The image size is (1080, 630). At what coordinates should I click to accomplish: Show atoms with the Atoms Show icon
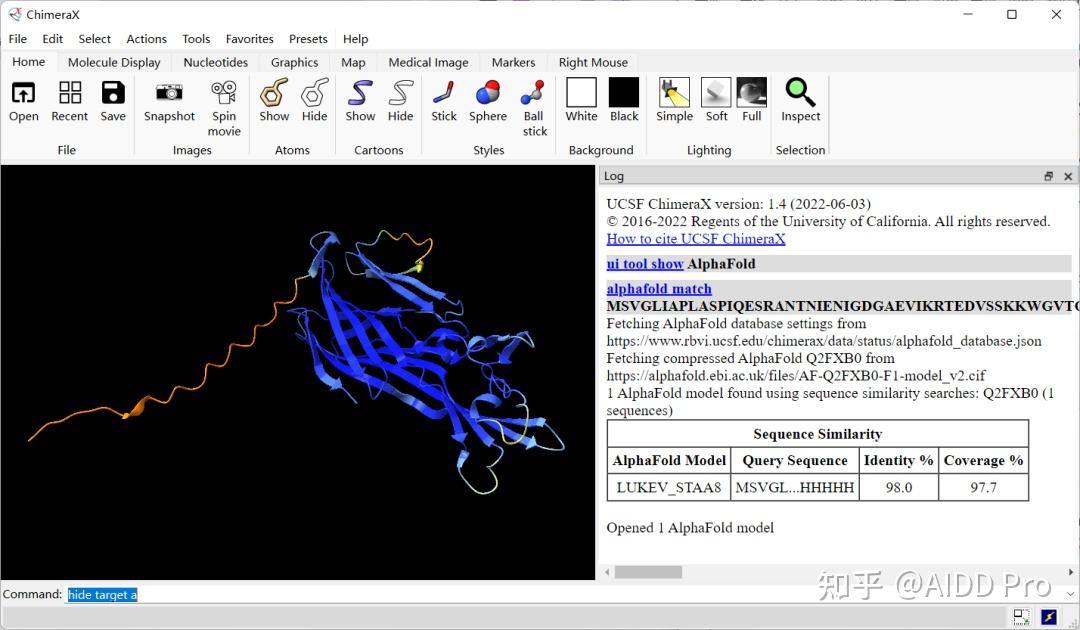[274, 100]
